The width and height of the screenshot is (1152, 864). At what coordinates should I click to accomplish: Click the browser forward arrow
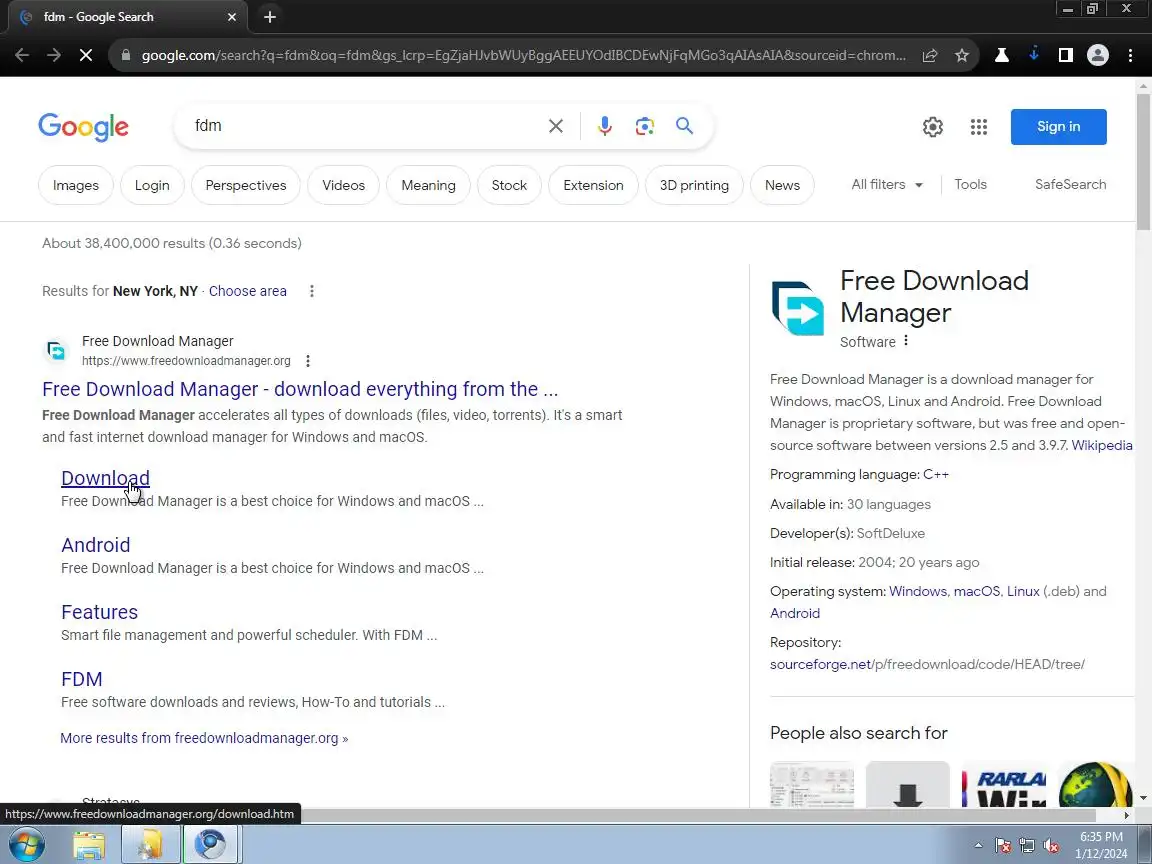(x=54, y=55)
